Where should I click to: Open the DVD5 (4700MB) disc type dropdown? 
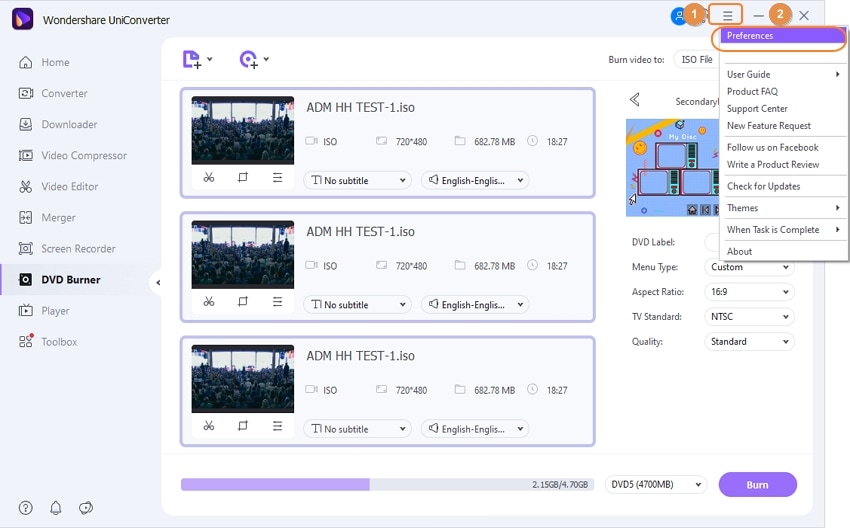656,484
